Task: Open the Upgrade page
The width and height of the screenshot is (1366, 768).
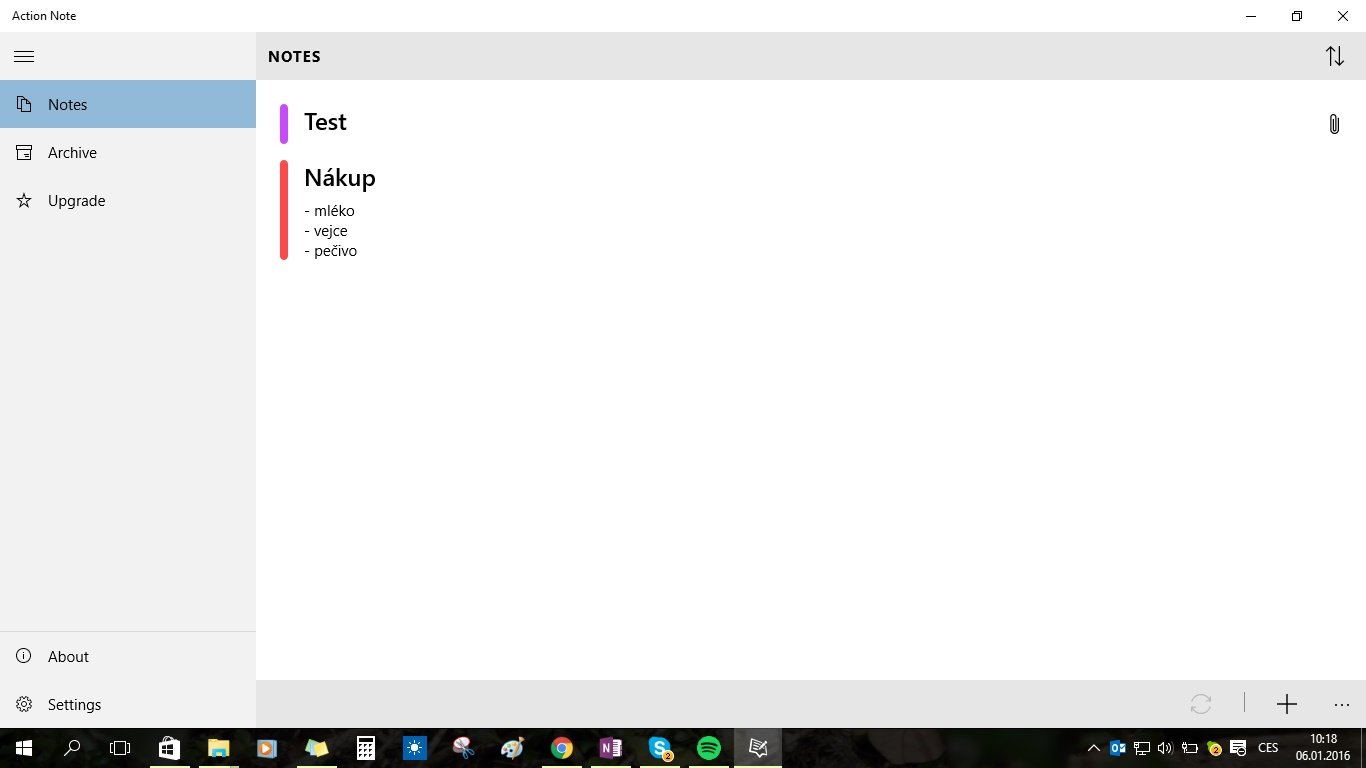Action: (x=128, y=201)
